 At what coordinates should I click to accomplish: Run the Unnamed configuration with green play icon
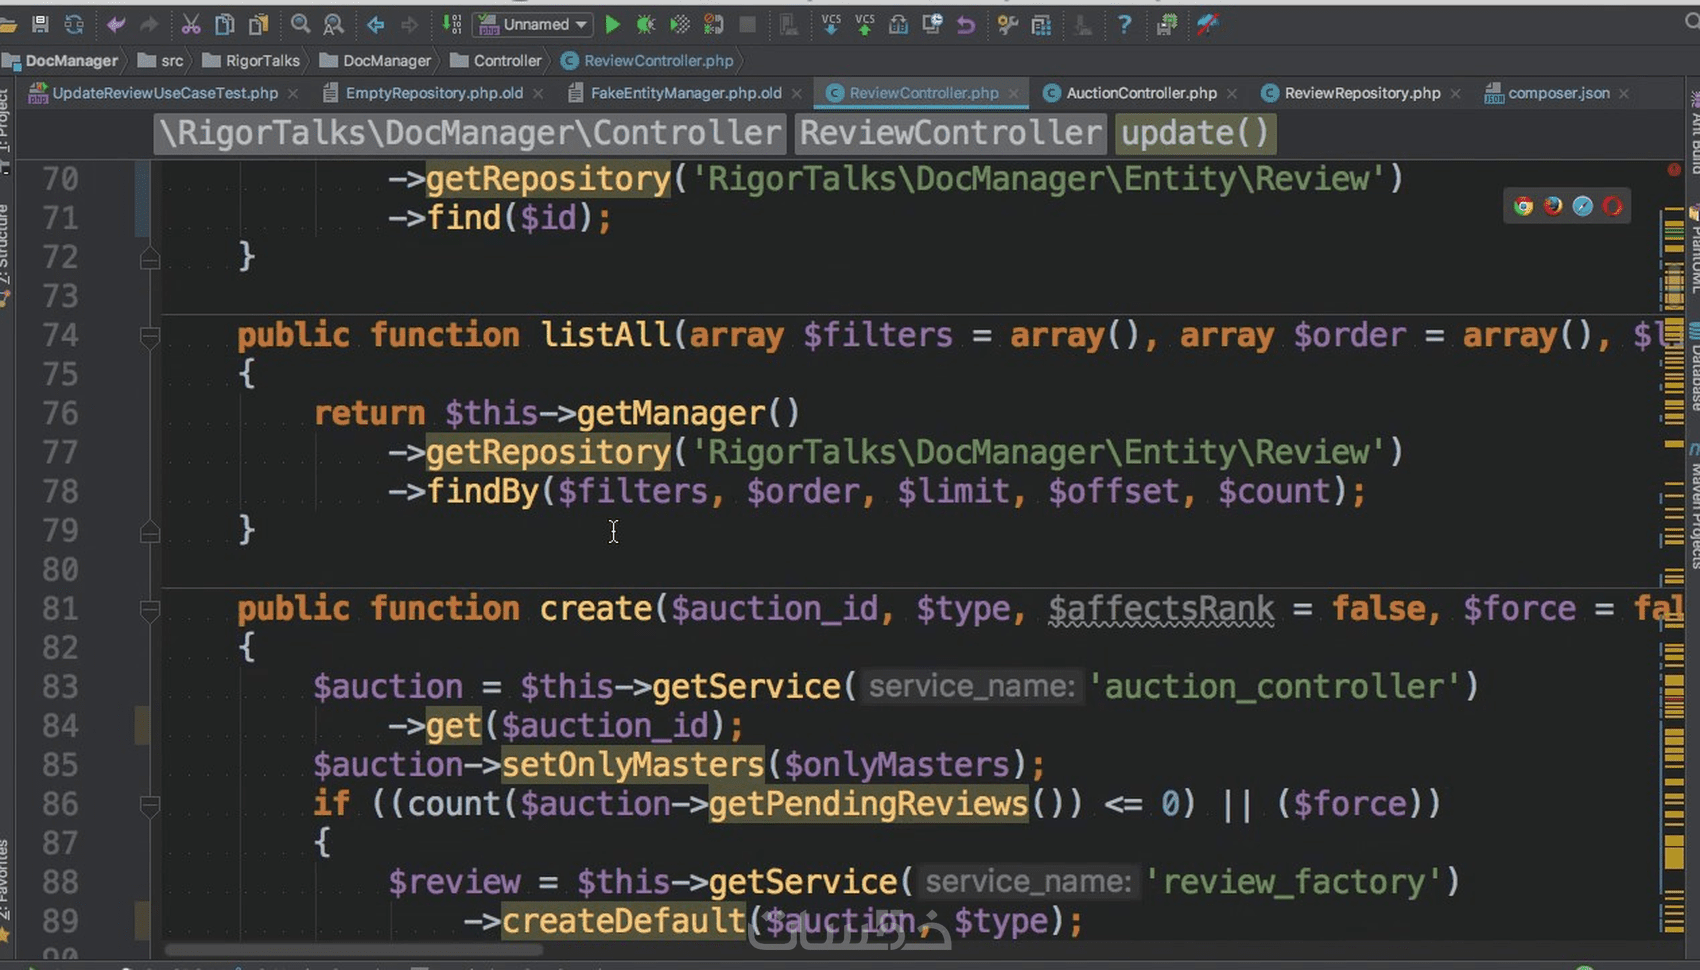tap(612, 24)
